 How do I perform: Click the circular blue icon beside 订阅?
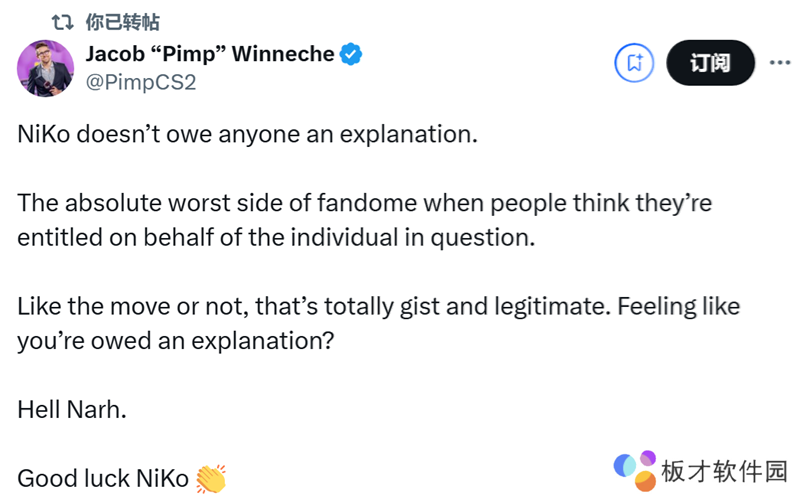click(x=633, y=63)
